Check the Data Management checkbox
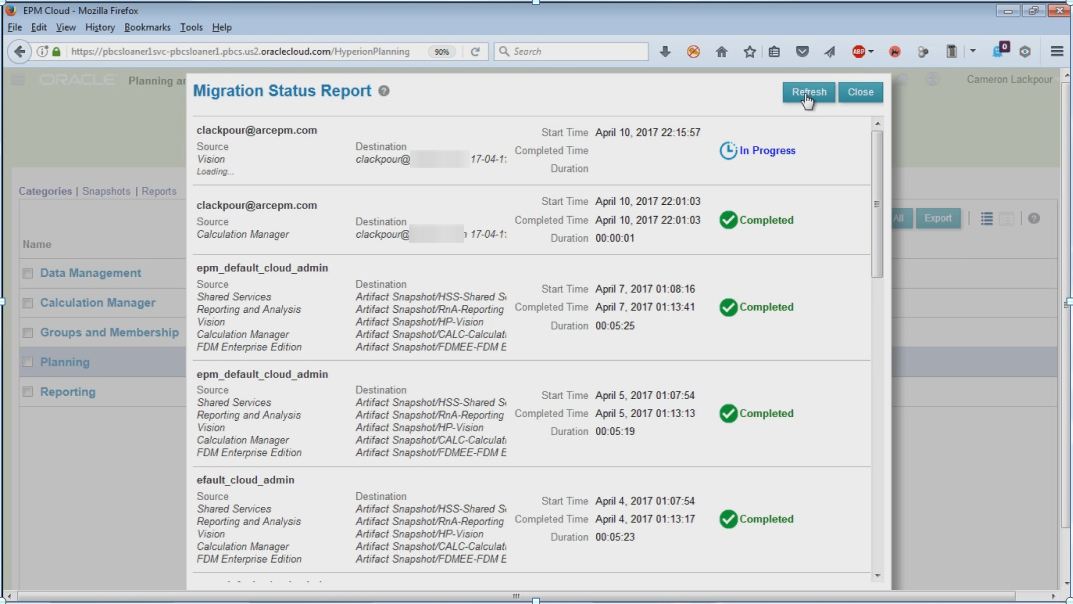1073x604 pixels. 28,273
